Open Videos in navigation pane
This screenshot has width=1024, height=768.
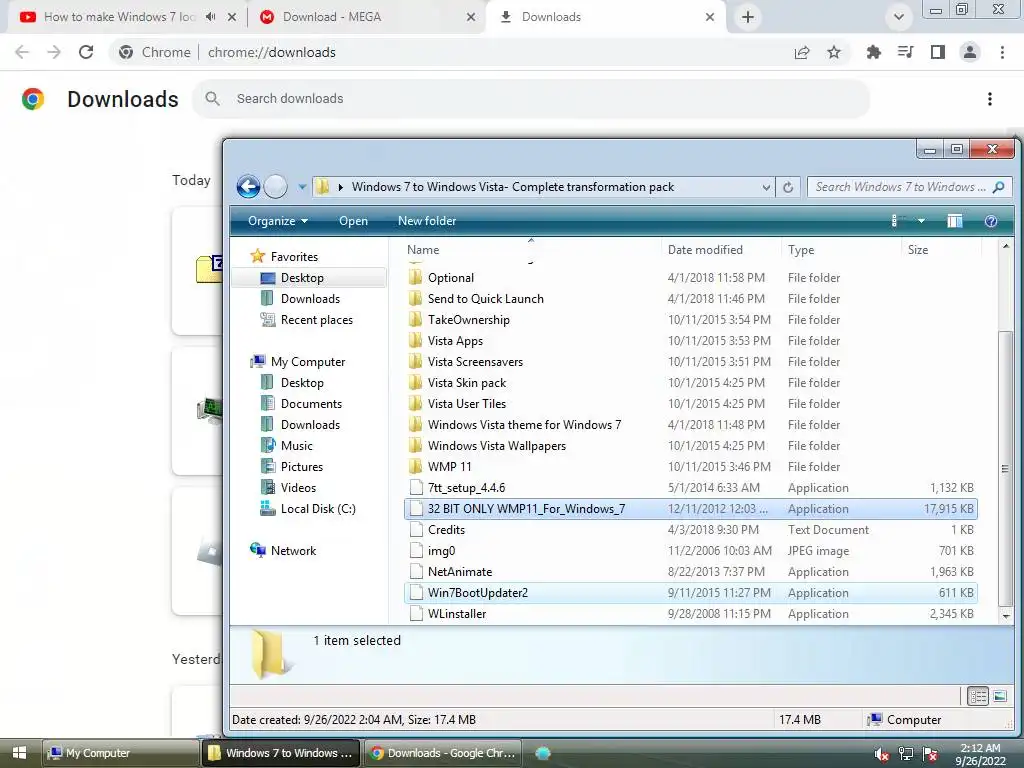pos(298,487)
